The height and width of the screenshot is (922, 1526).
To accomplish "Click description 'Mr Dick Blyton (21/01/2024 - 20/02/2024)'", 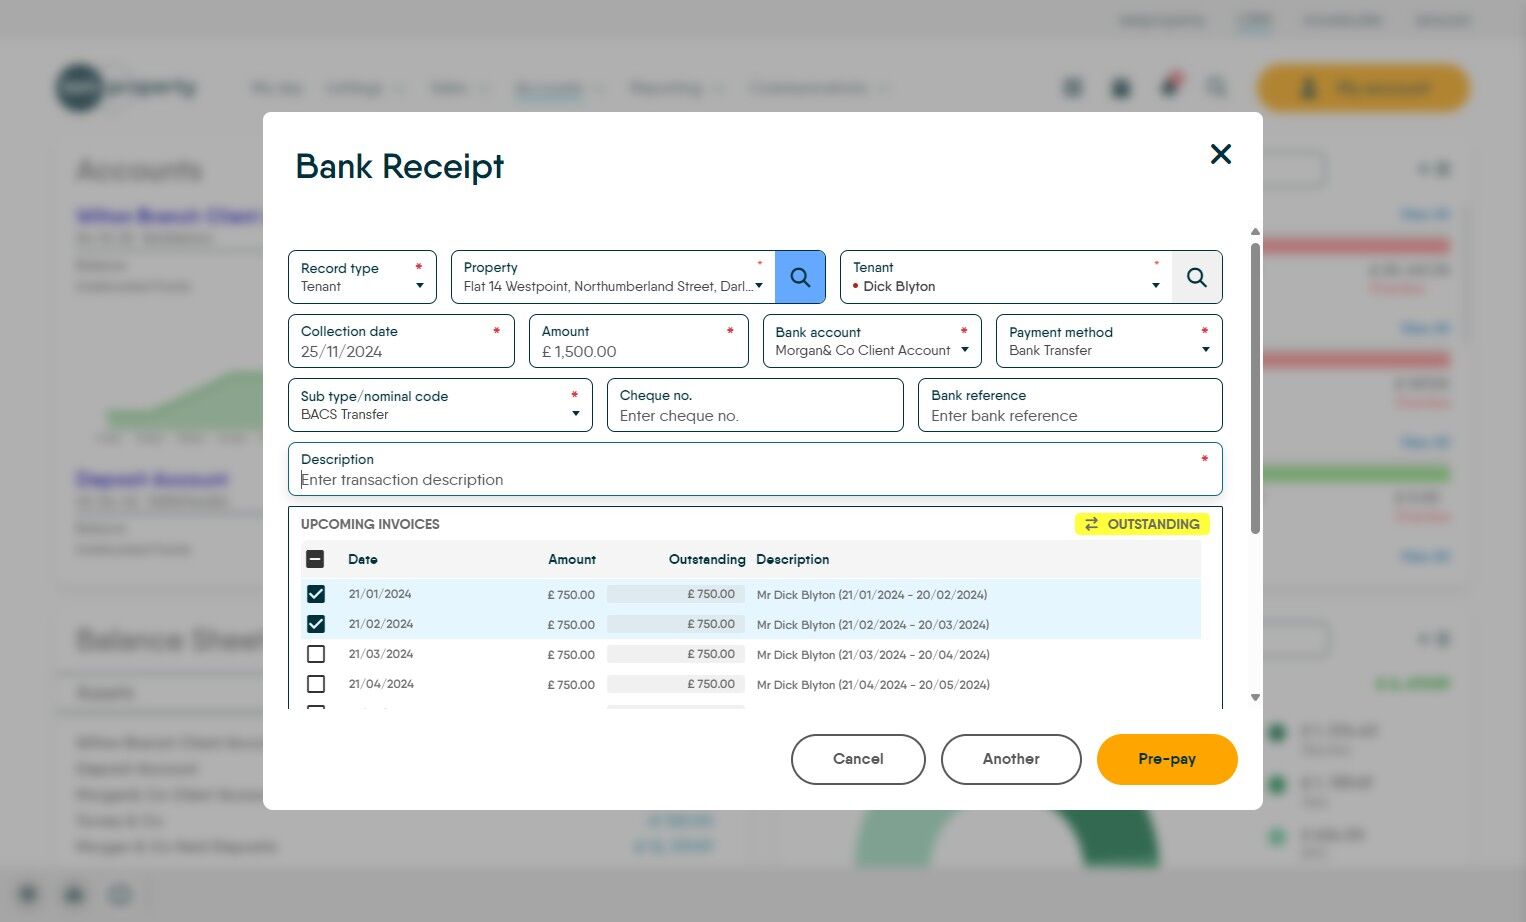I will click(872, 595).
